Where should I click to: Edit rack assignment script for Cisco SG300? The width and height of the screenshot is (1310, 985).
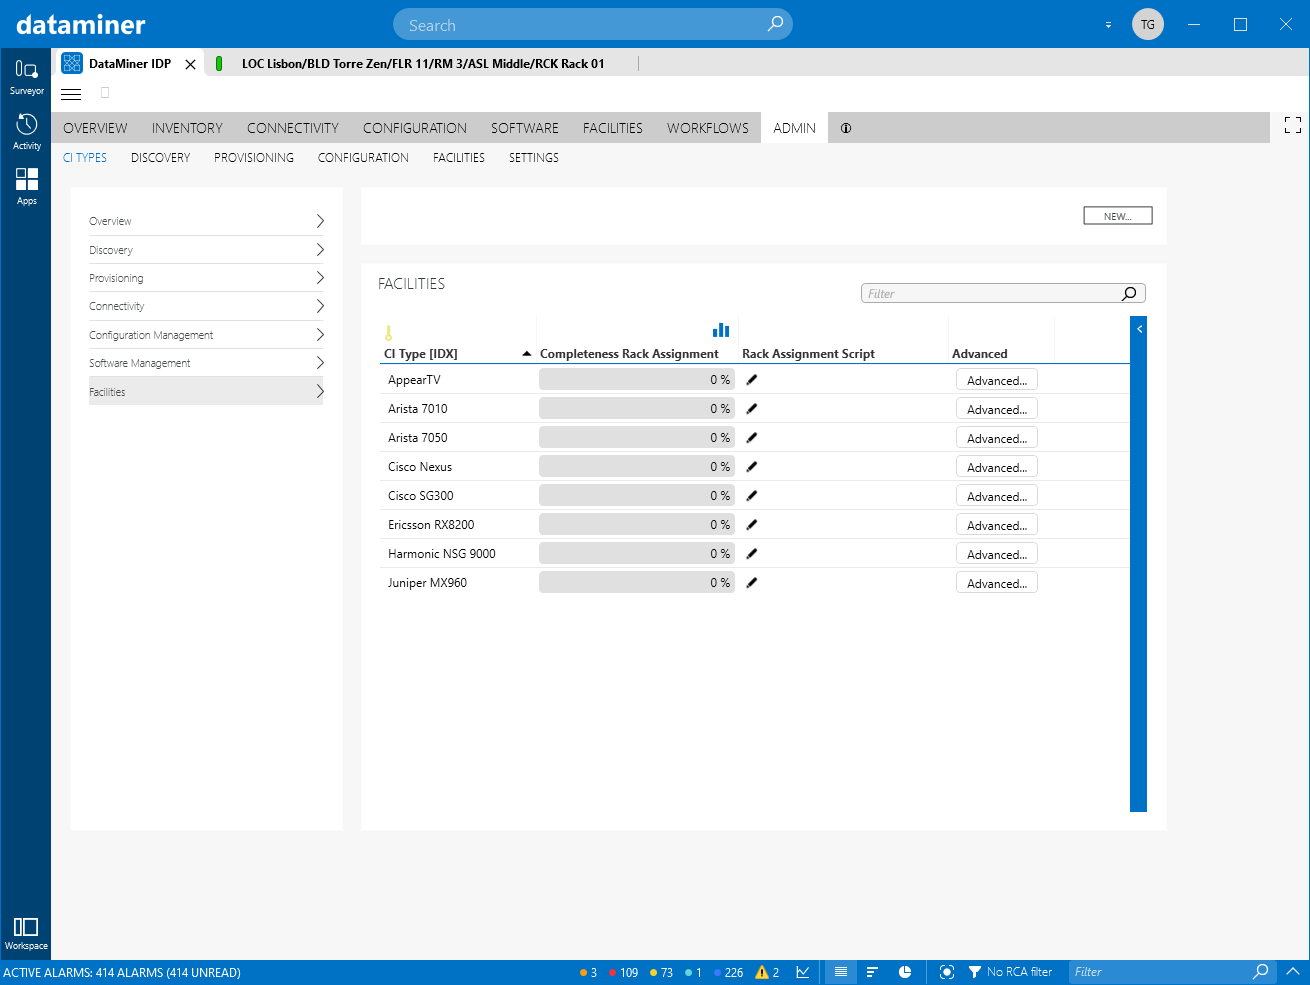(752, 496)
